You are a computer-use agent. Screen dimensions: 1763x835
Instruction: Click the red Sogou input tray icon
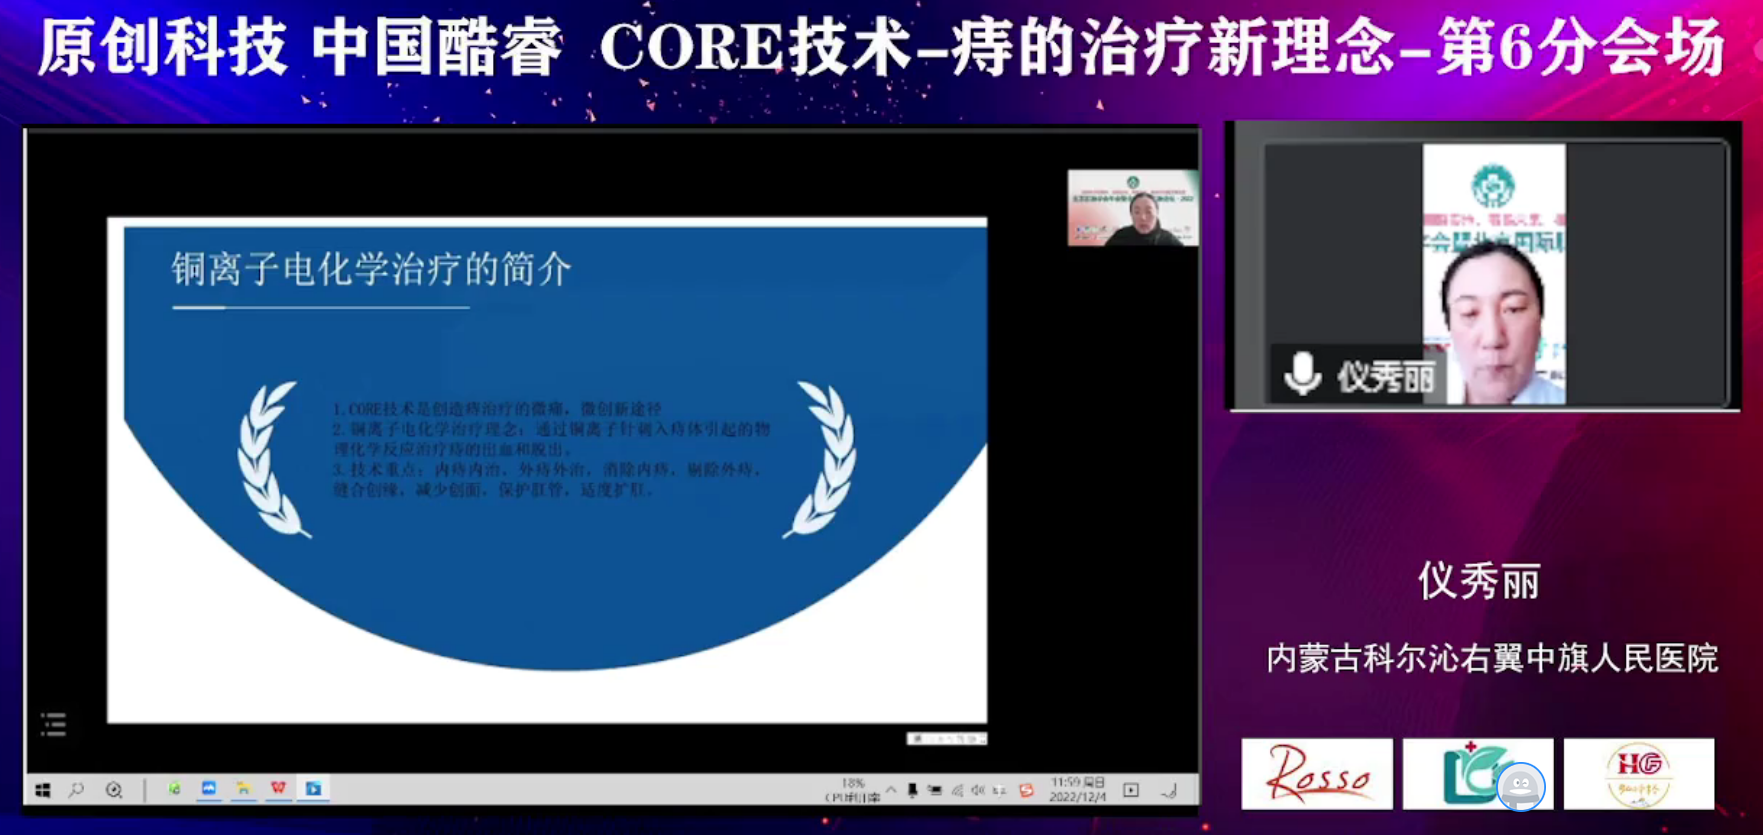tap(1026, 790)
